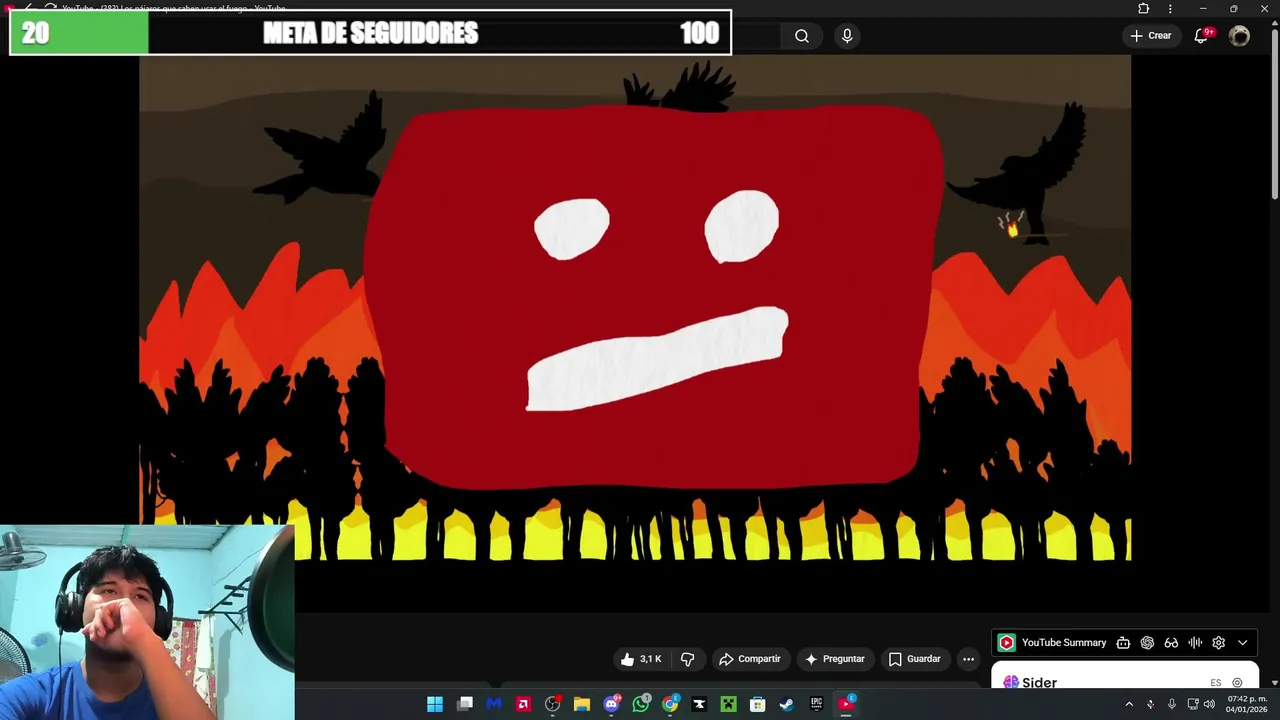
Task: Click the muted microphone tray icon
Action: (x=1150, y=704)
